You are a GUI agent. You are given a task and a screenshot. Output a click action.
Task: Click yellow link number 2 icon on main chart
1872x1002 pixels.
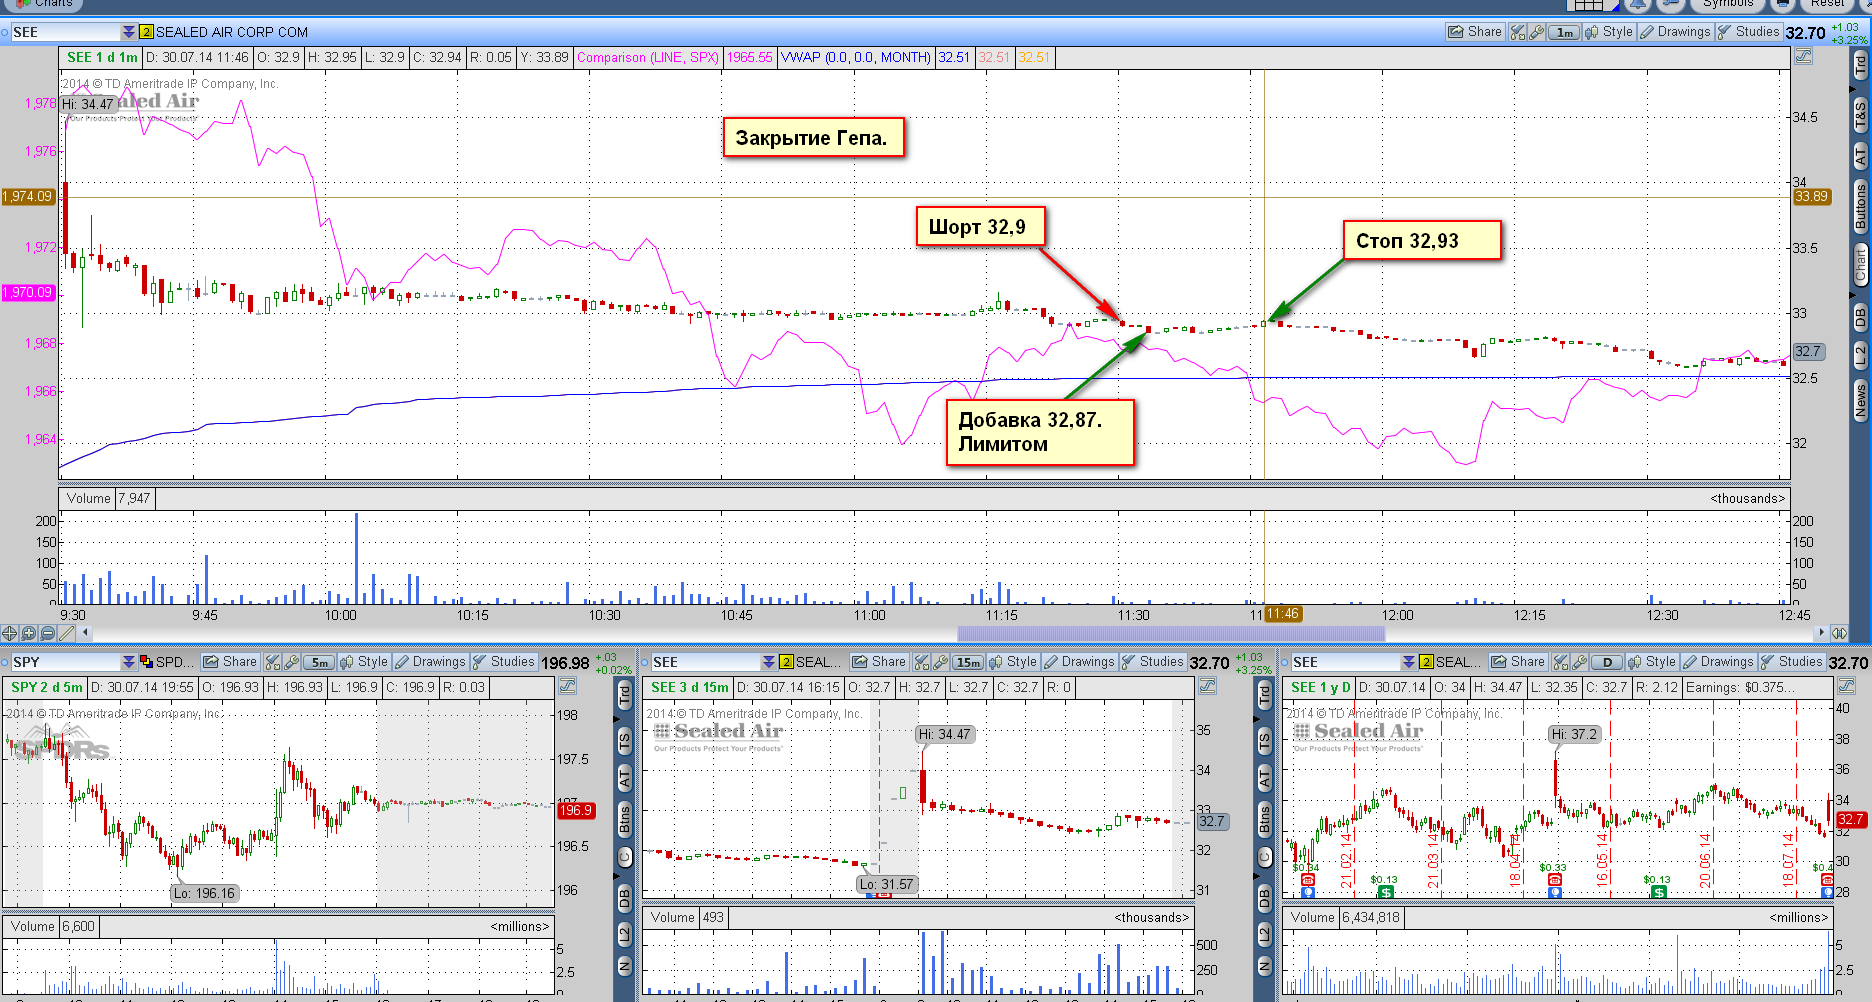[x=146, y=32]
